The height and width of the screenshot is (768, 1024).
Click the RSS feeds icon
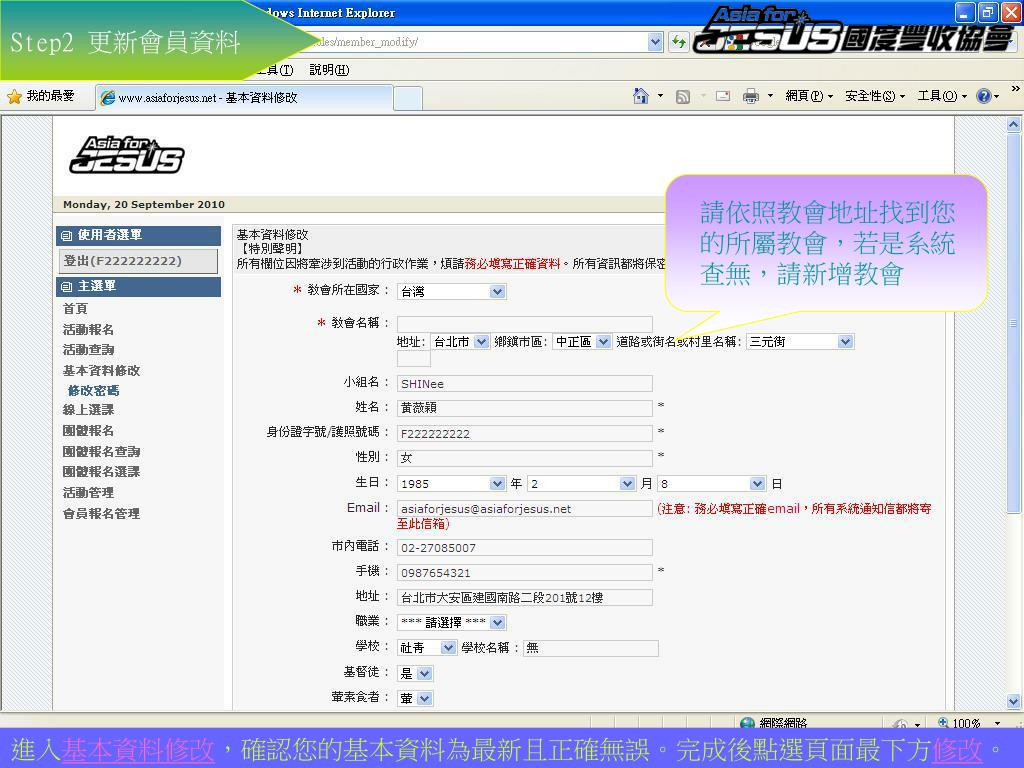[683, 96]
